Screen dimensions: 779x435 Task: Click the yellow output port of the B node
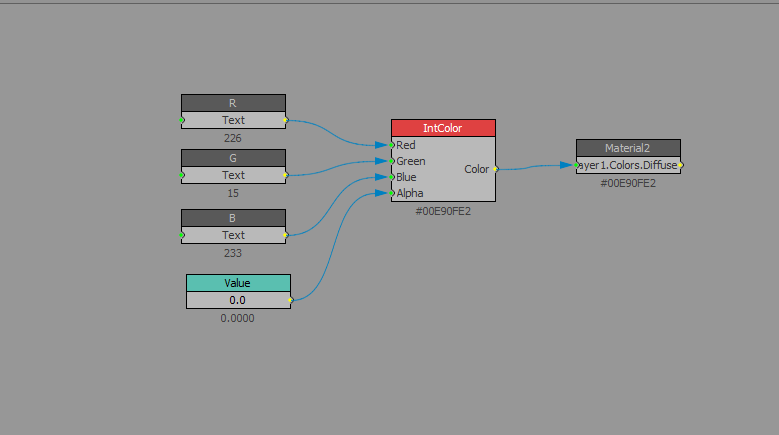tap(286, 235)
